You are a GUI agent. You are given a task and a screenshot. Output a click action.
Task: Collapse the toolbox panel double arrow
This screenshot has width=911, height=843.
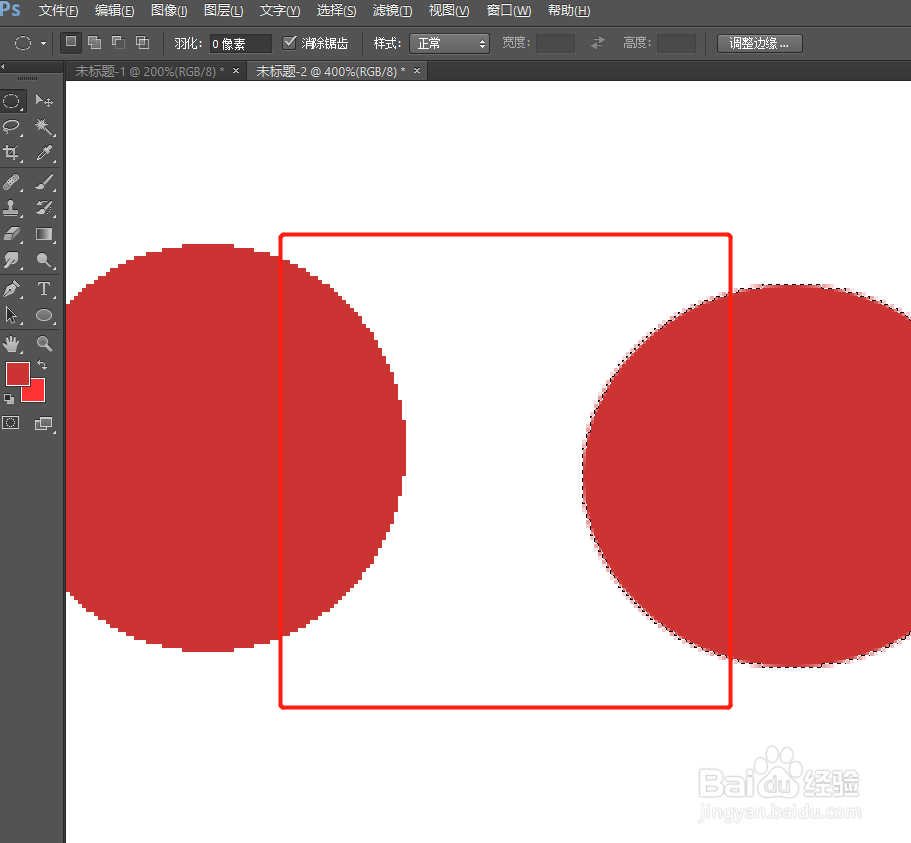3,67
